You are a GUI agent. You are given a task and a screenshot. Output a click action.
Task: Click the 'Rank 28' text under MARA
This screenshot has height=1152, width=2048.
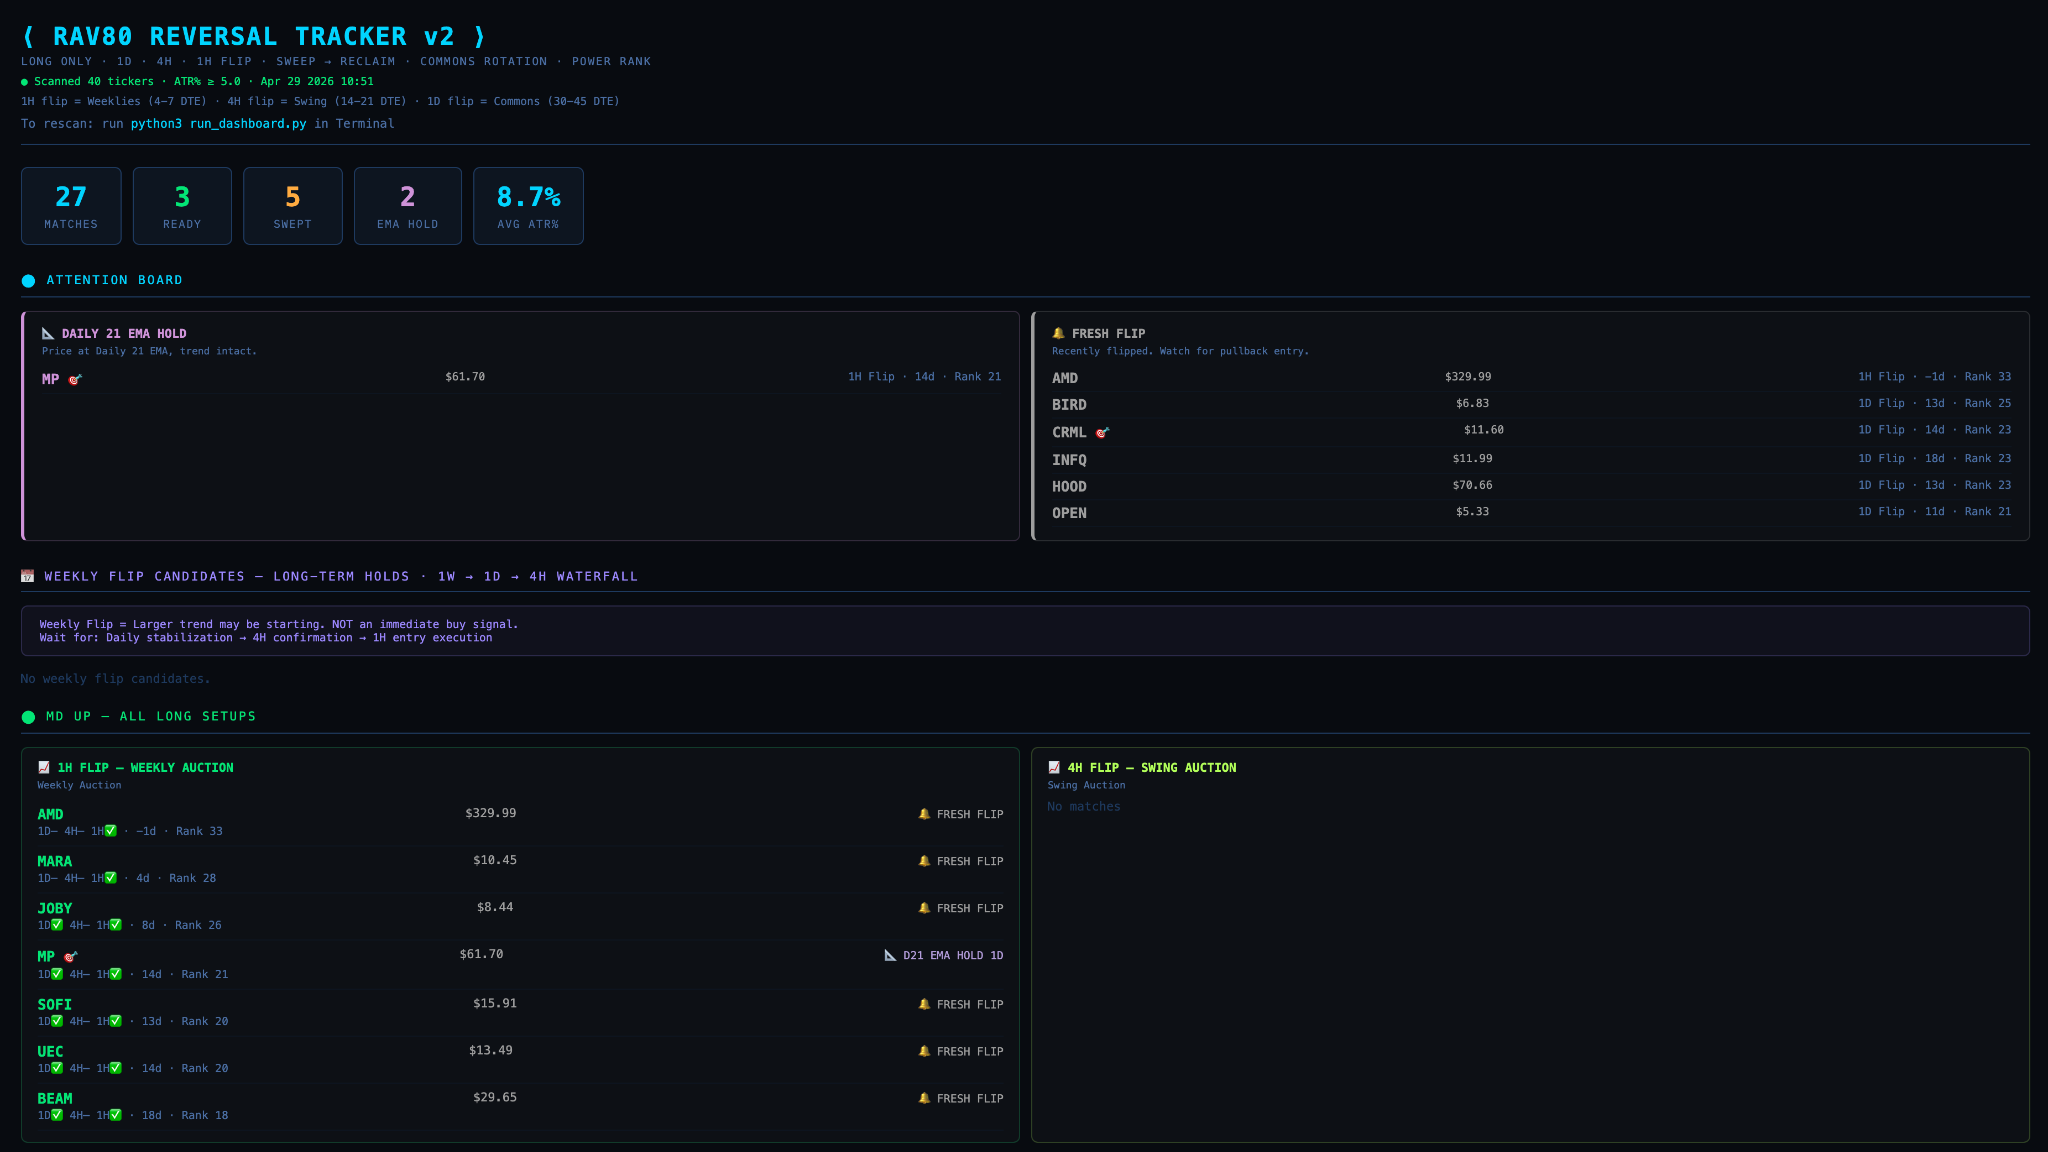[193, 878]
